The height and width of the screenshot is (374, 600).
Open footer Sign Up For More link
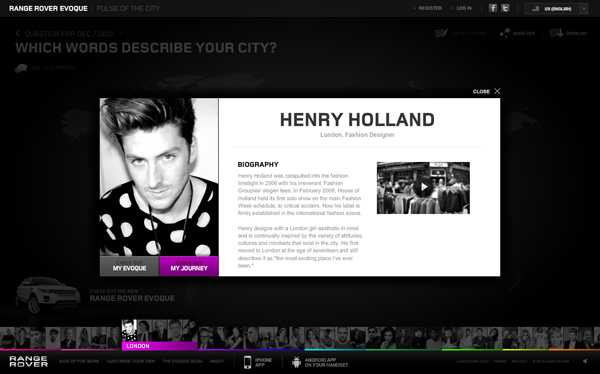tap(79, 361)
